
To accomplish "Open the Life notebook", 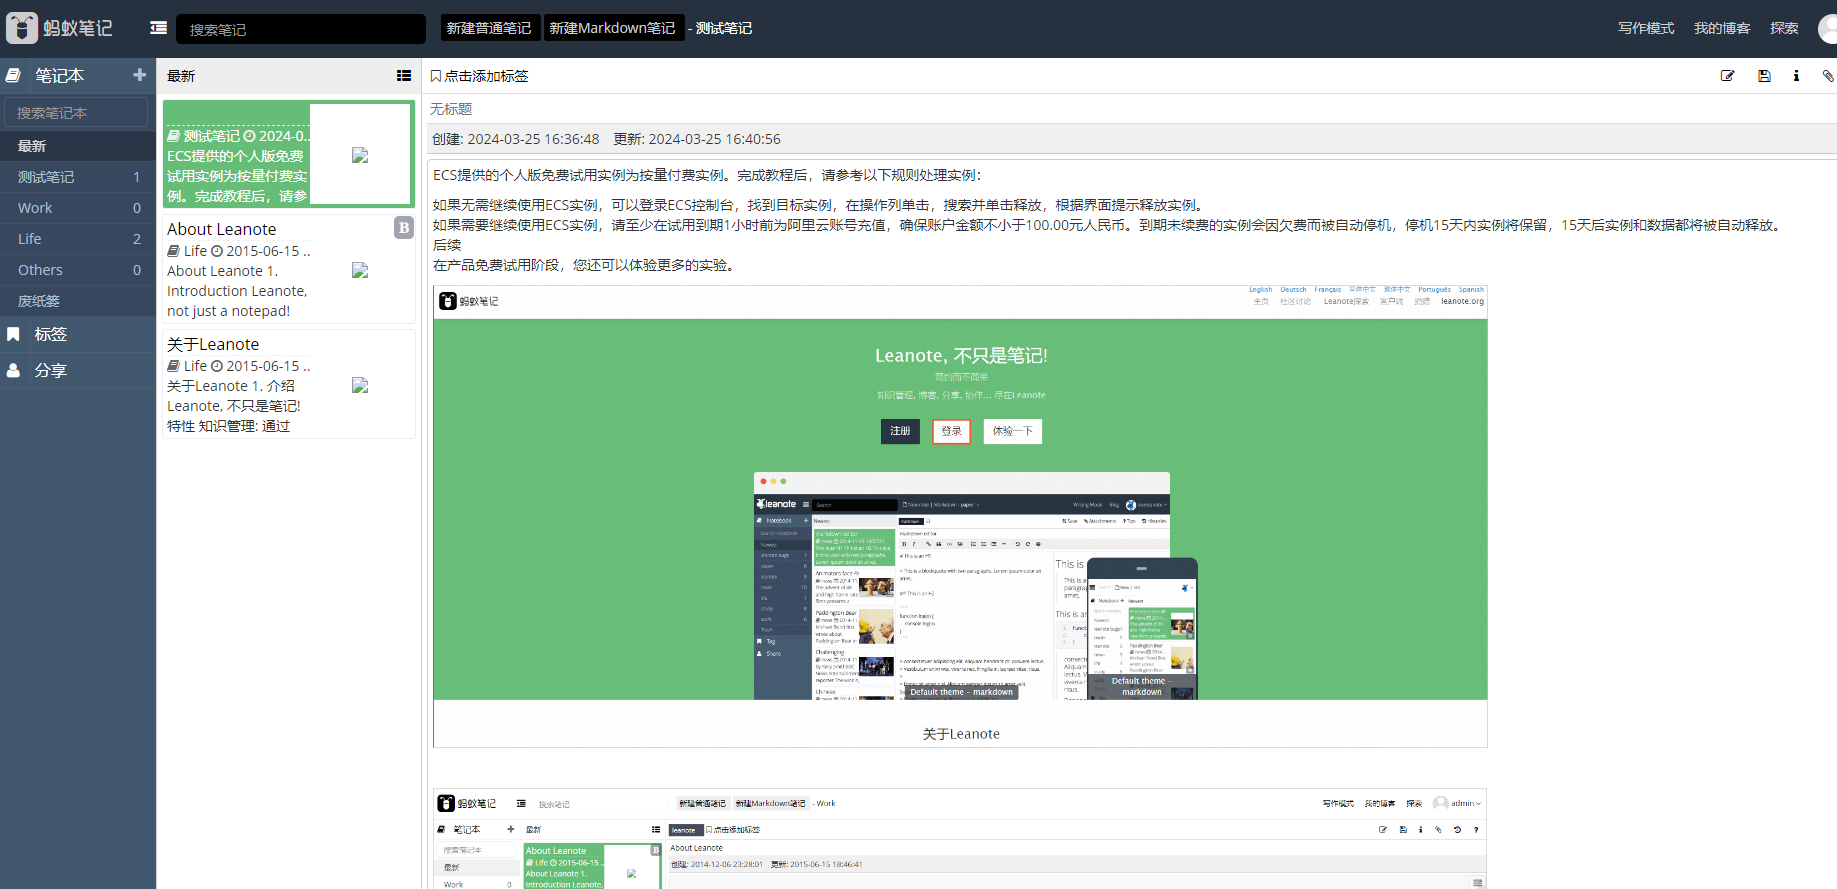I will pos(78,239).
